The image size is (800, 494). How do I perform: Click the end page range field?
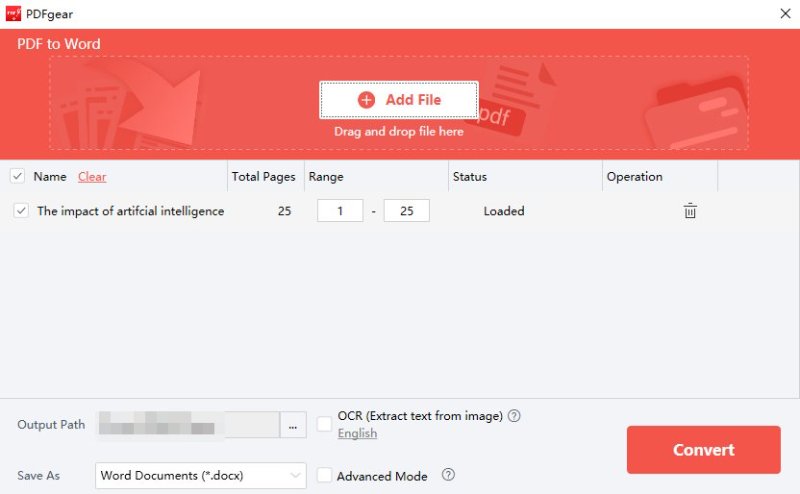[406, 211]
